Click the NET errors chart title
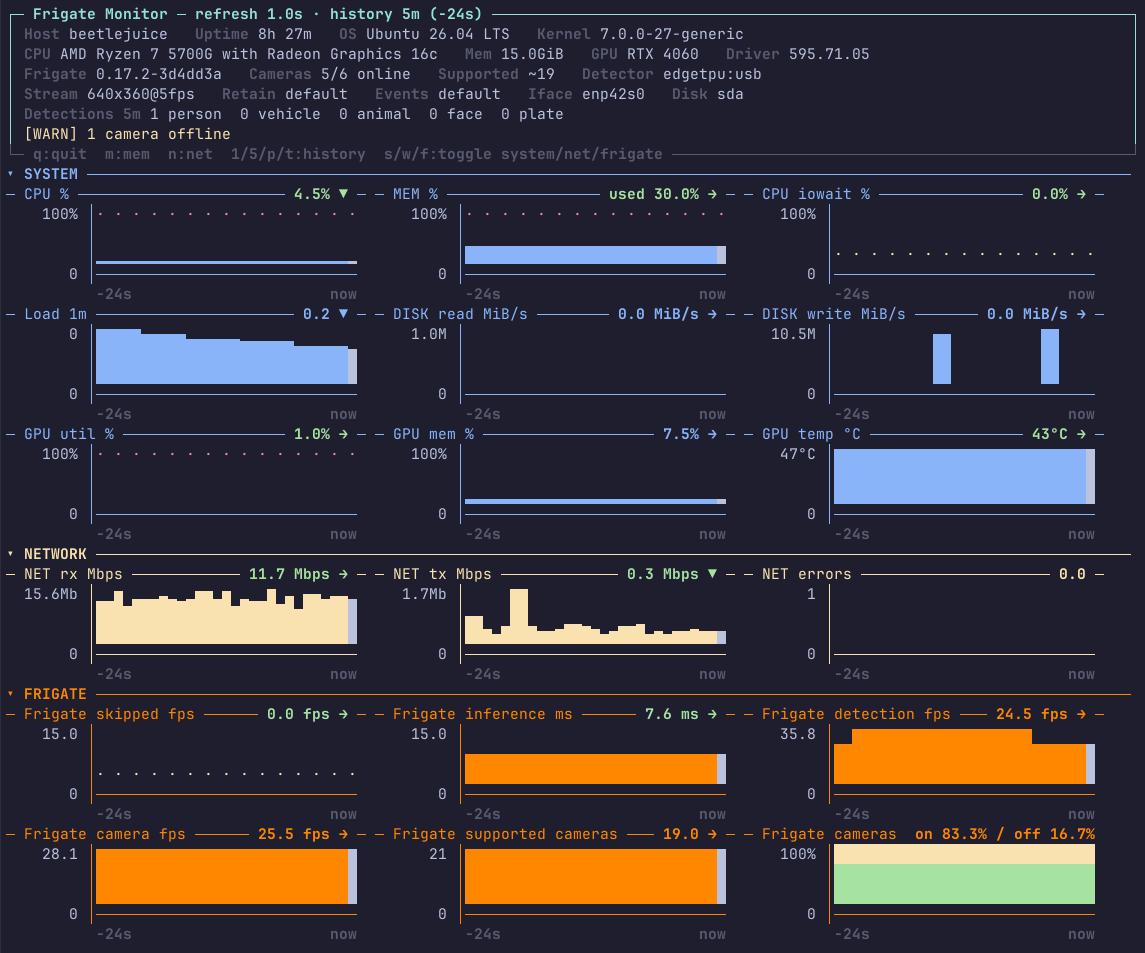 pyautogui.click(x=806, y=574)
